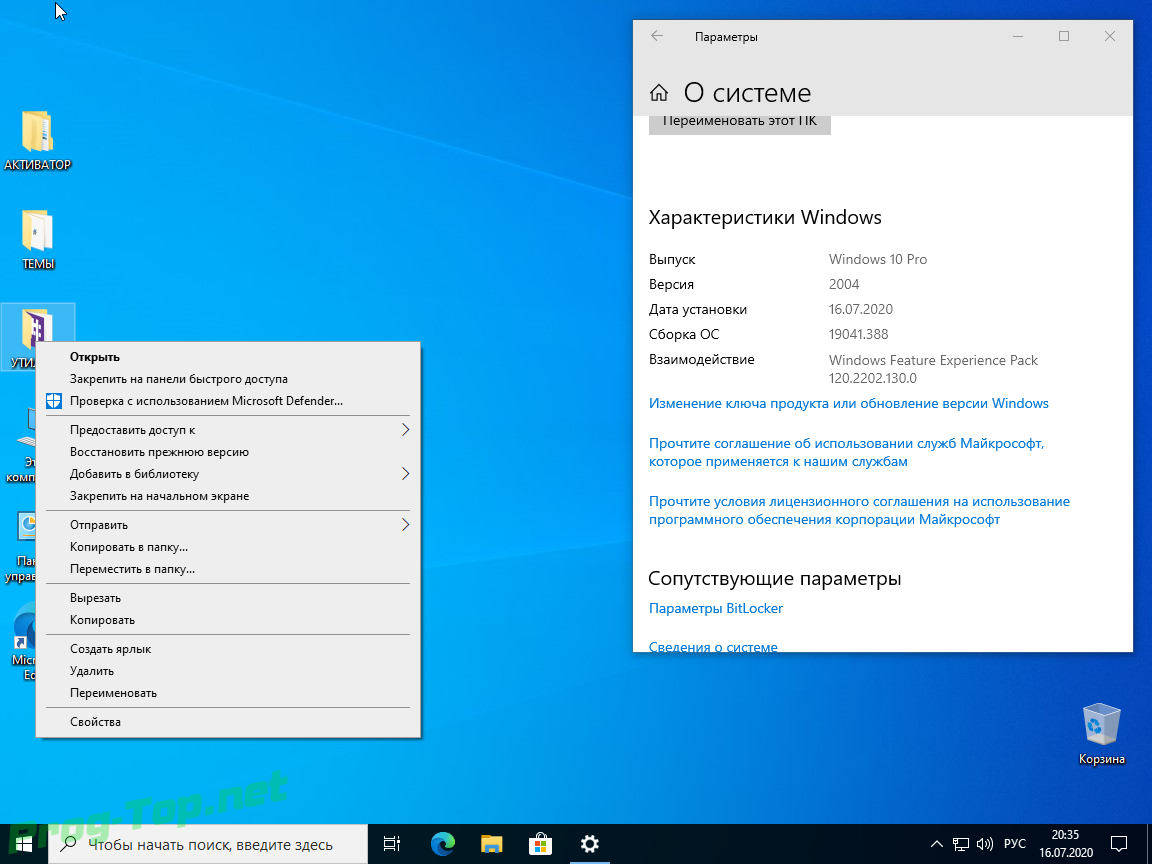Screen dimensions: 1152x864
Task: Open the Параметры BitLocker link
Action: (715, 608)
